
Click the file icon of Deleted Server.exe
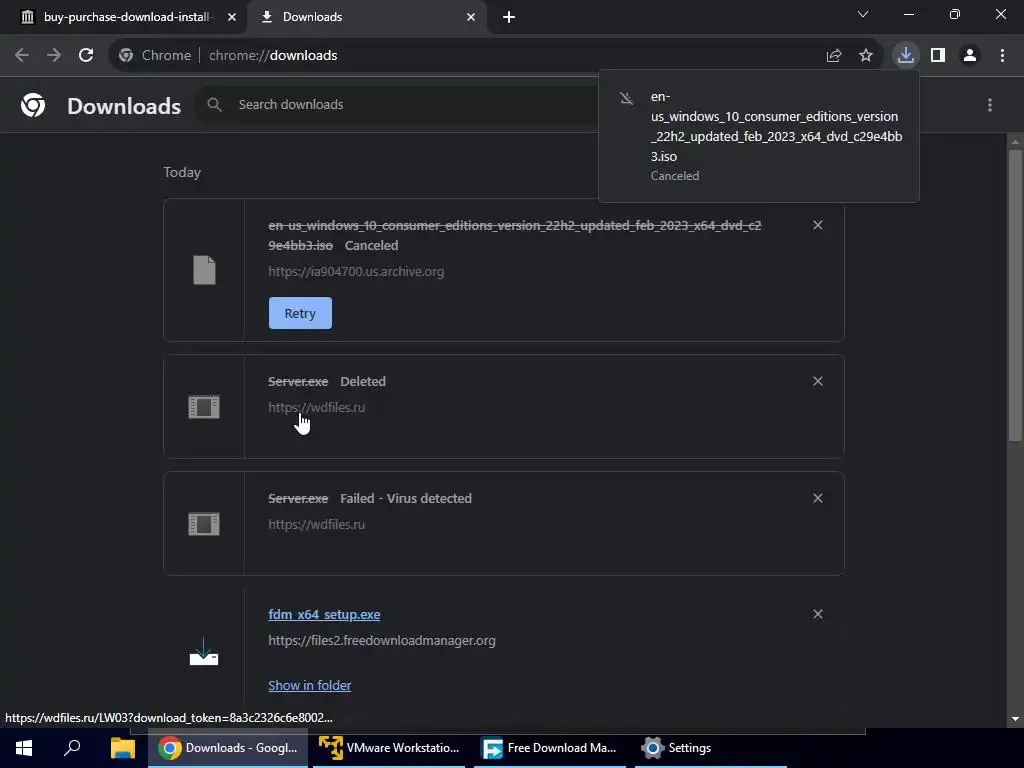[204, 407]
